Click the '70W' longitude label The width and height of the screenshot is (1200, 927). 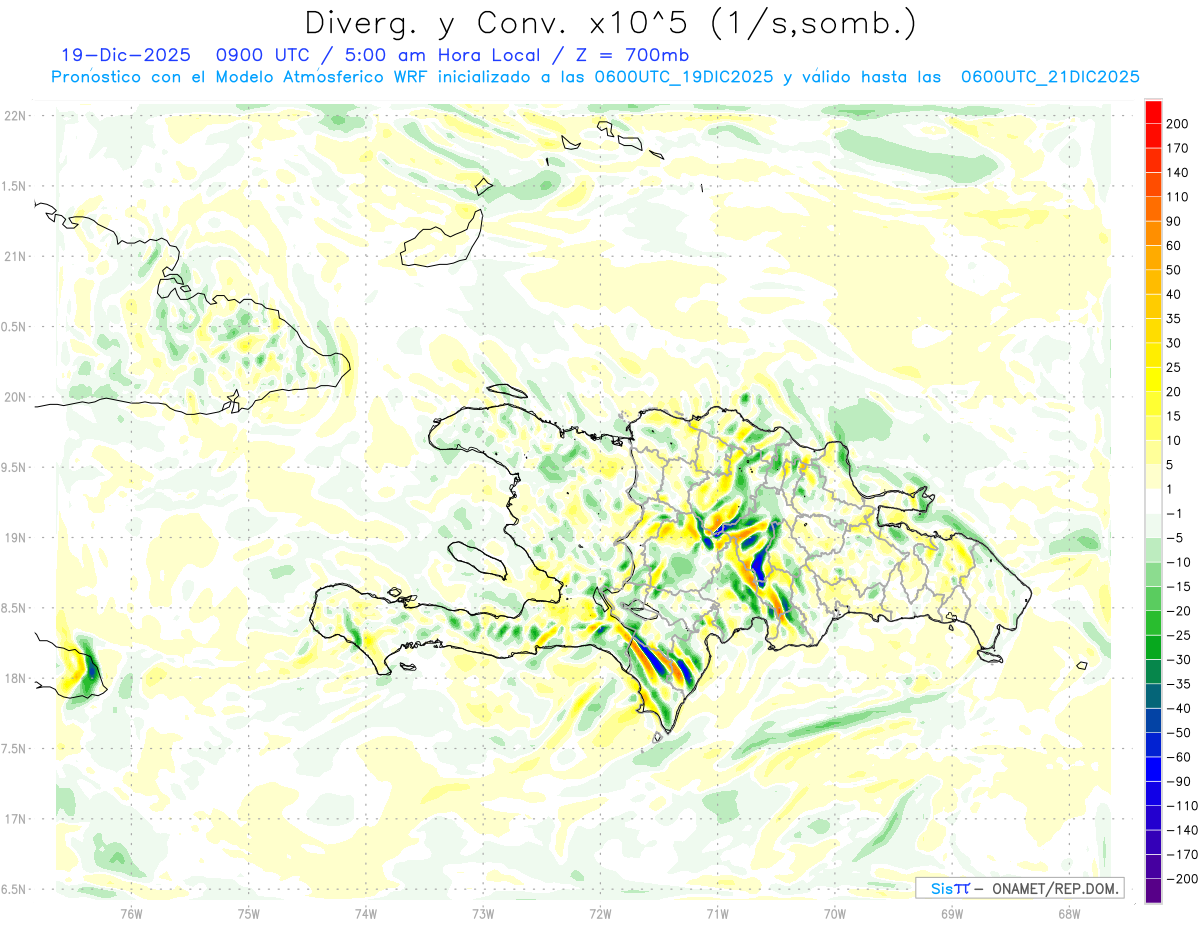coord(835,913)
